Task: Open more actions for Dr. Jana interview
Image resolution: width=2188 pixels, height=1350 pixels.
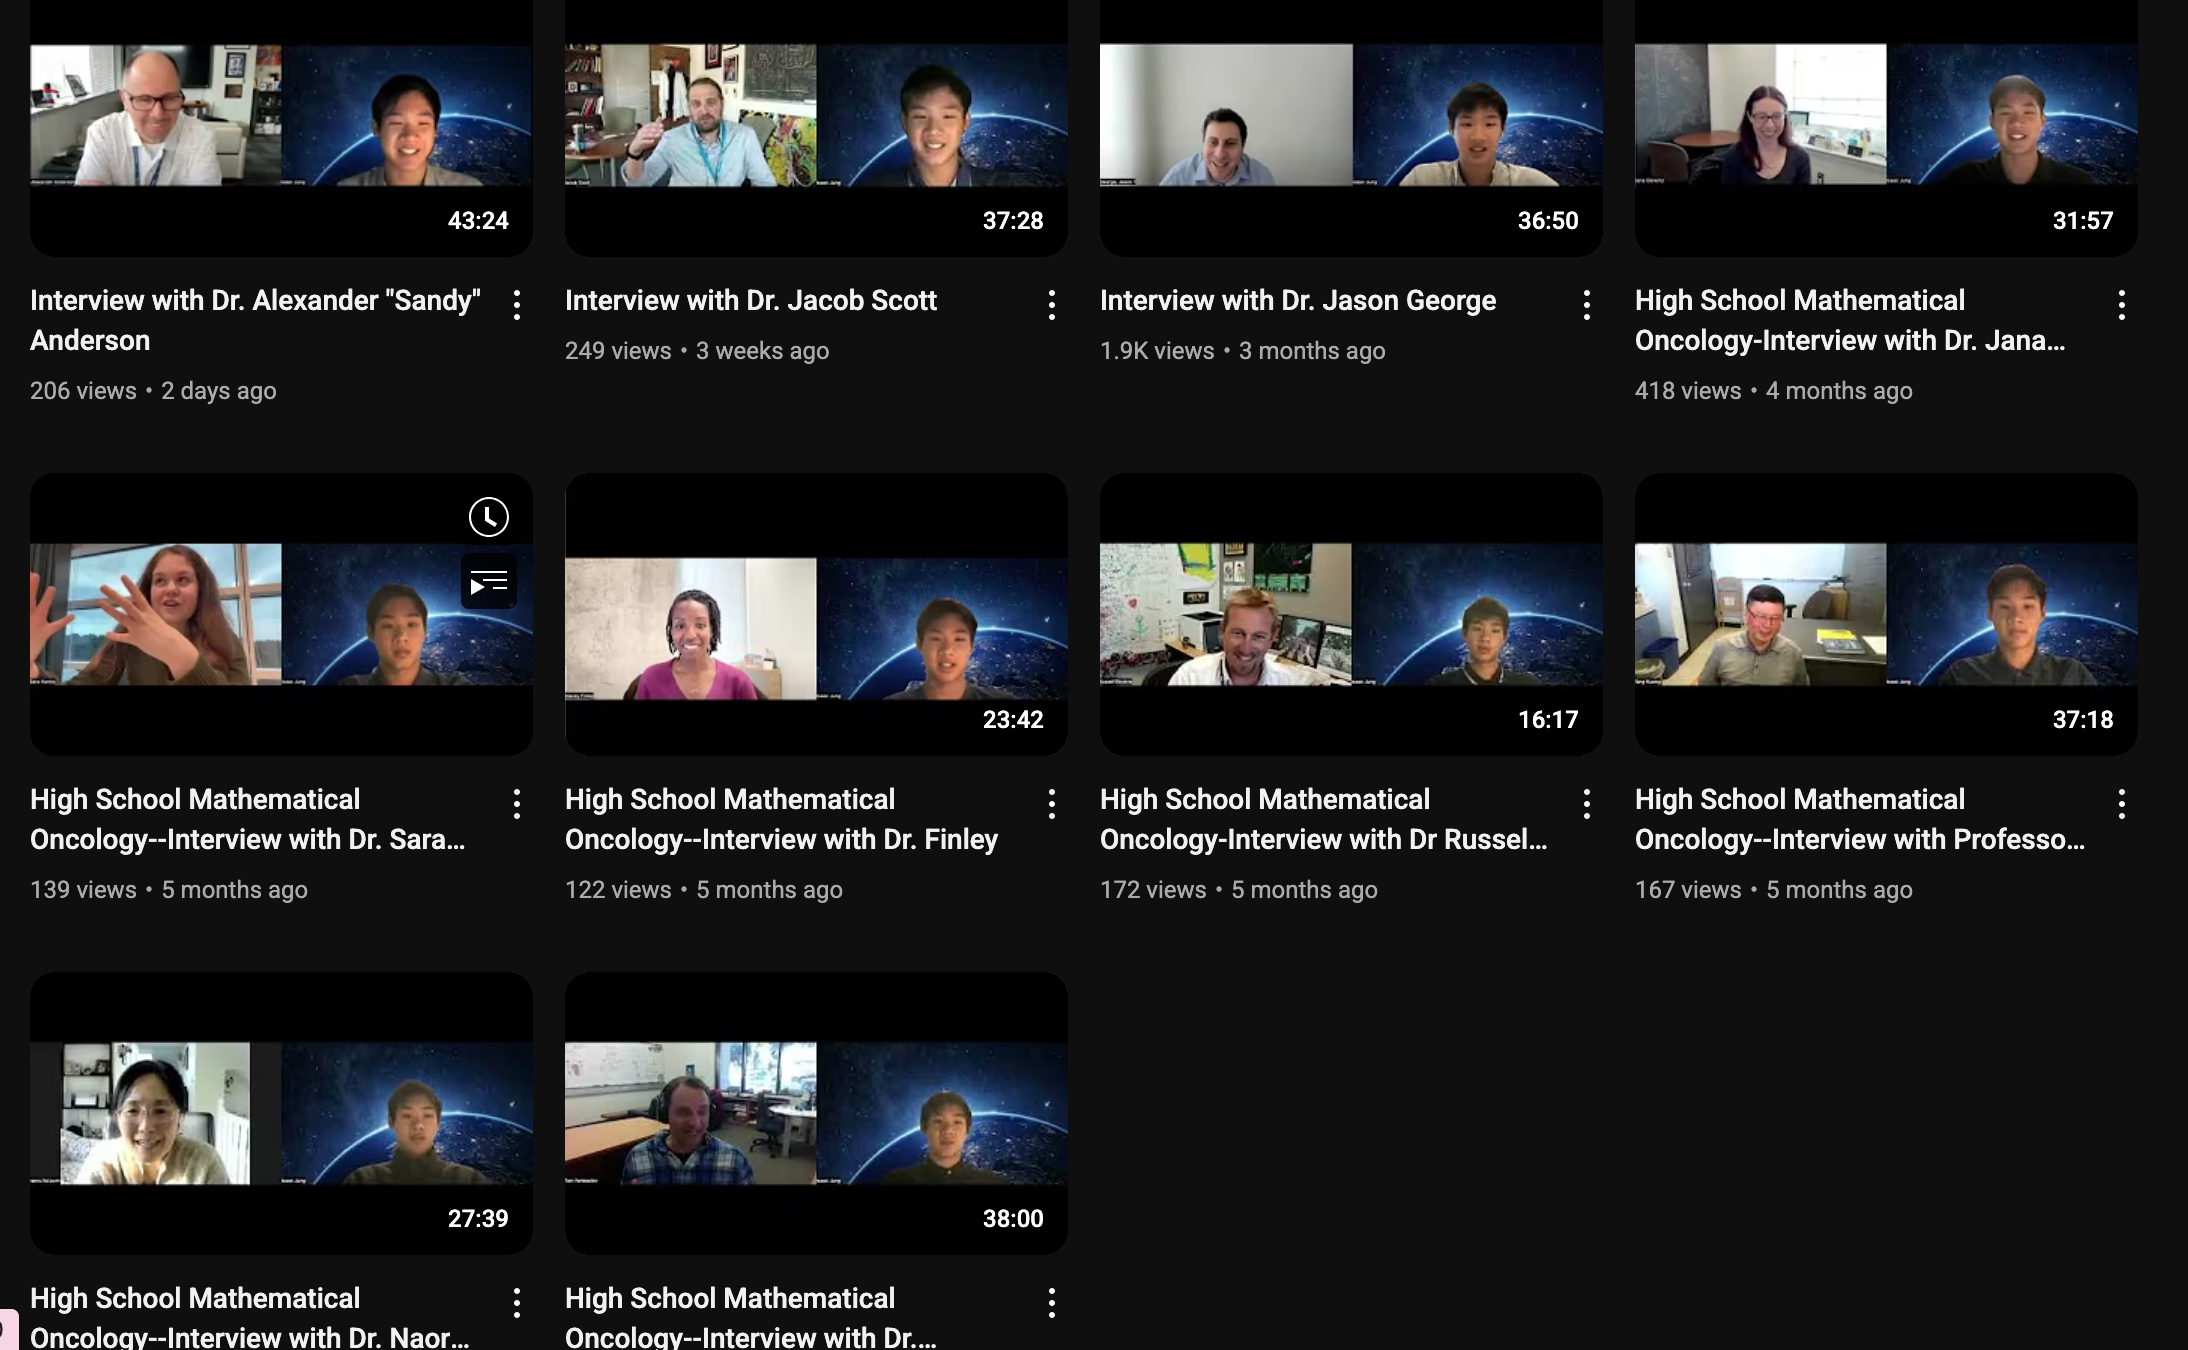Action: pyautogui.click(x=2122, y=305)
